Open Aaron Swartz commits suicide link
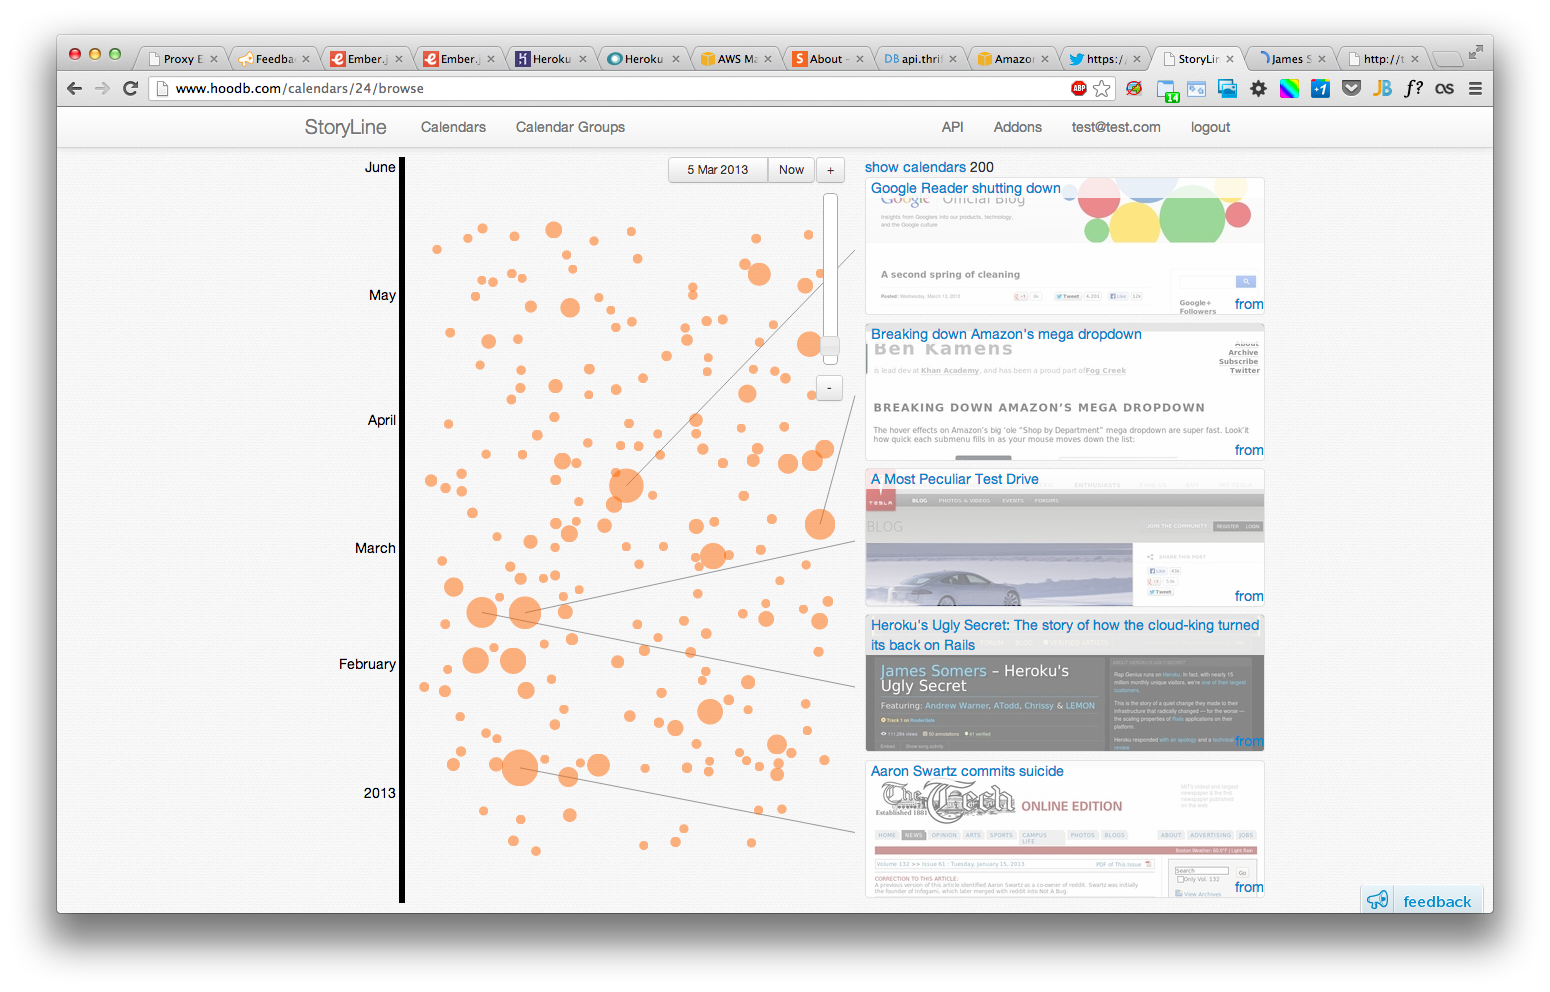1550x992 pixels. click(x=967, y=771)
